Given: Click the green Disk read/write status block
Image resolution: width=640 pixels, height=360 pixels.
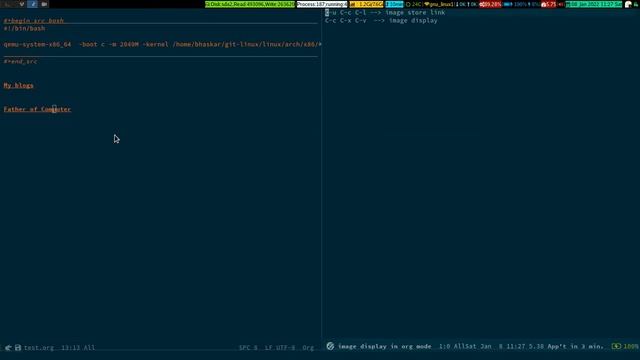Looking at the screenshot, I should (250, 4).
